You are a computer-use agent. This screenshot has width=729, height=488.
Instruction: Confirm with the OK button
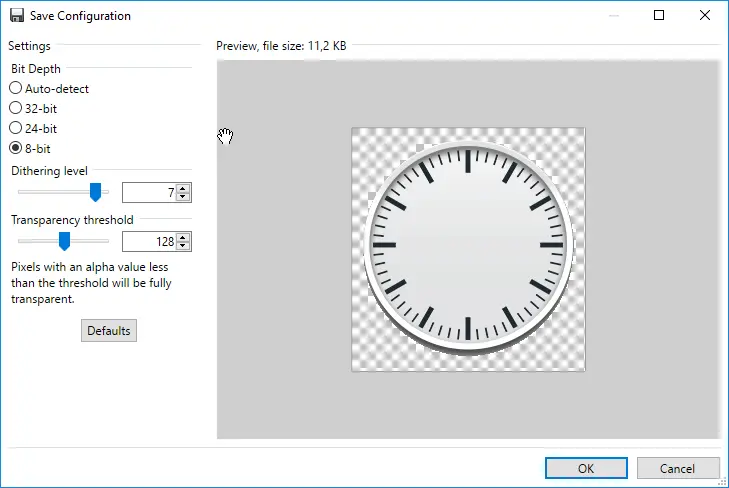[586, 468]
